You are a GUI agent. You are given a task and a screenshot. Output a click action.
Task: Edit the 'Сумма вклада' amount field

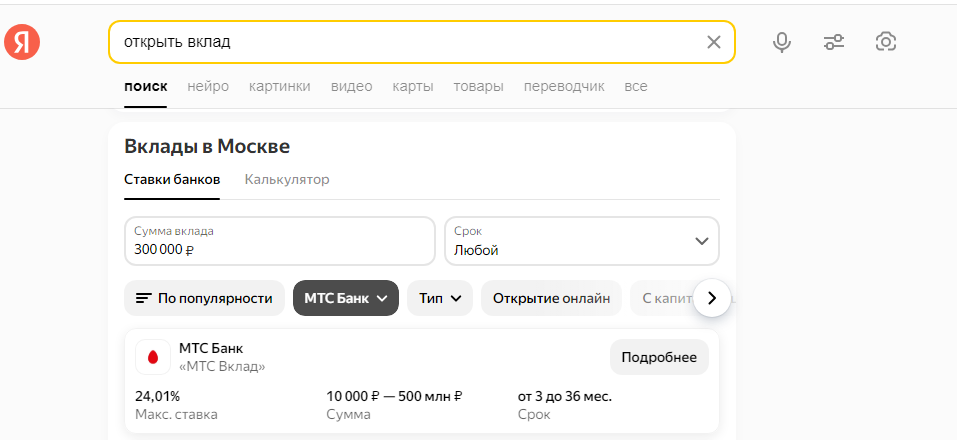[280, 241]
